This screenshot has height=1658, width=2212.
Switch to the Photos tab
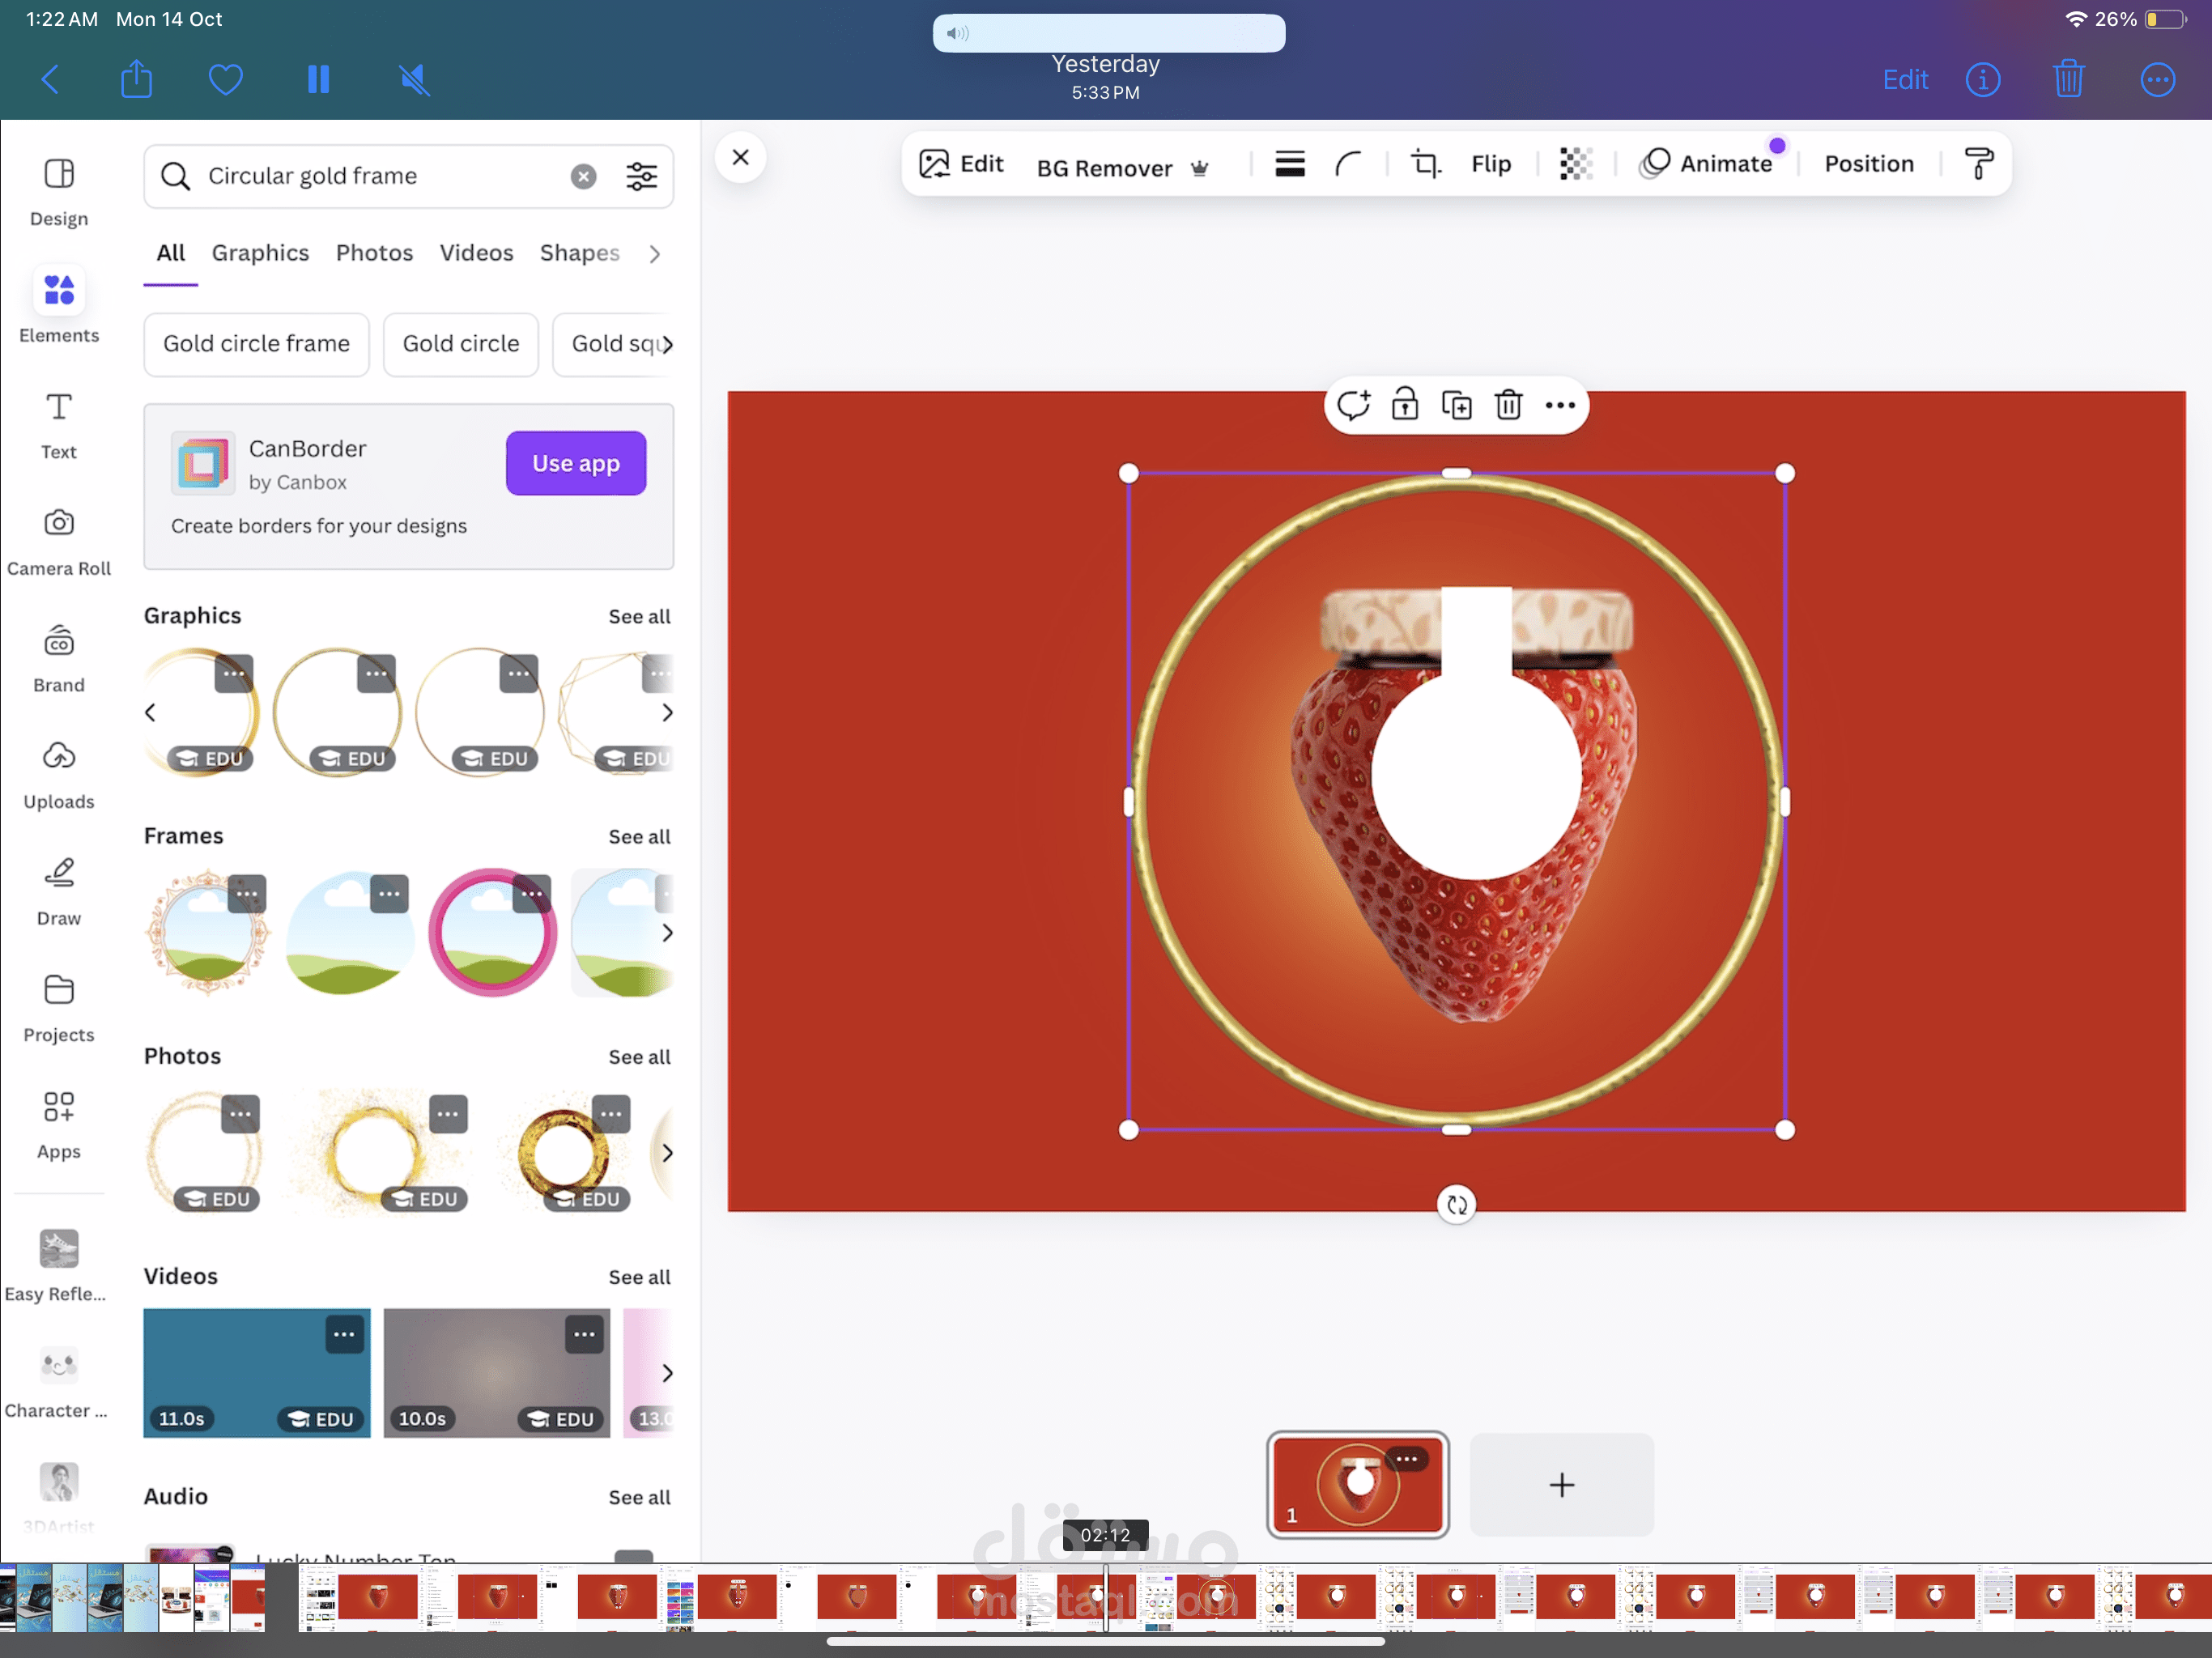pyautogui.click(x=374, y=253)
